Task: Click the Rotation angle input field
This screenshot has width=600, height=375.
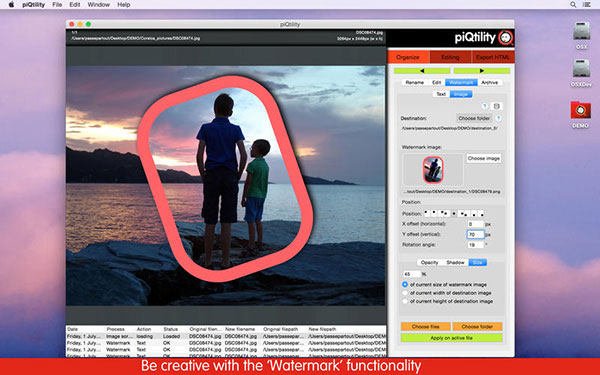Action: (475, 245)
